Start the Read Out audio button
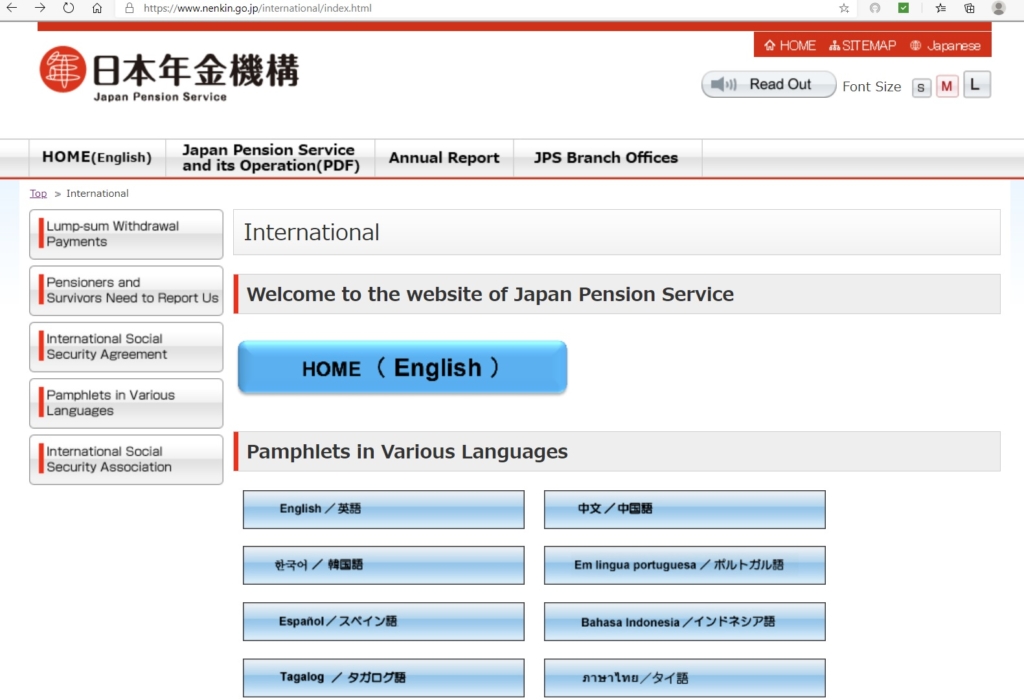 coord(769,84)
